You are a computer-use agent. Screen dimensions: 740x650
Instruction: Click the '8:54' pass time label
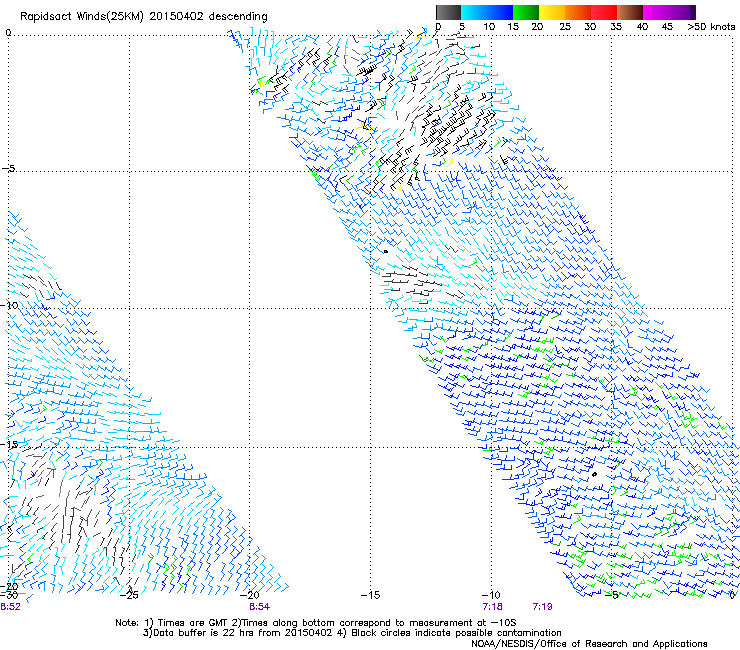tap(260, 607)
